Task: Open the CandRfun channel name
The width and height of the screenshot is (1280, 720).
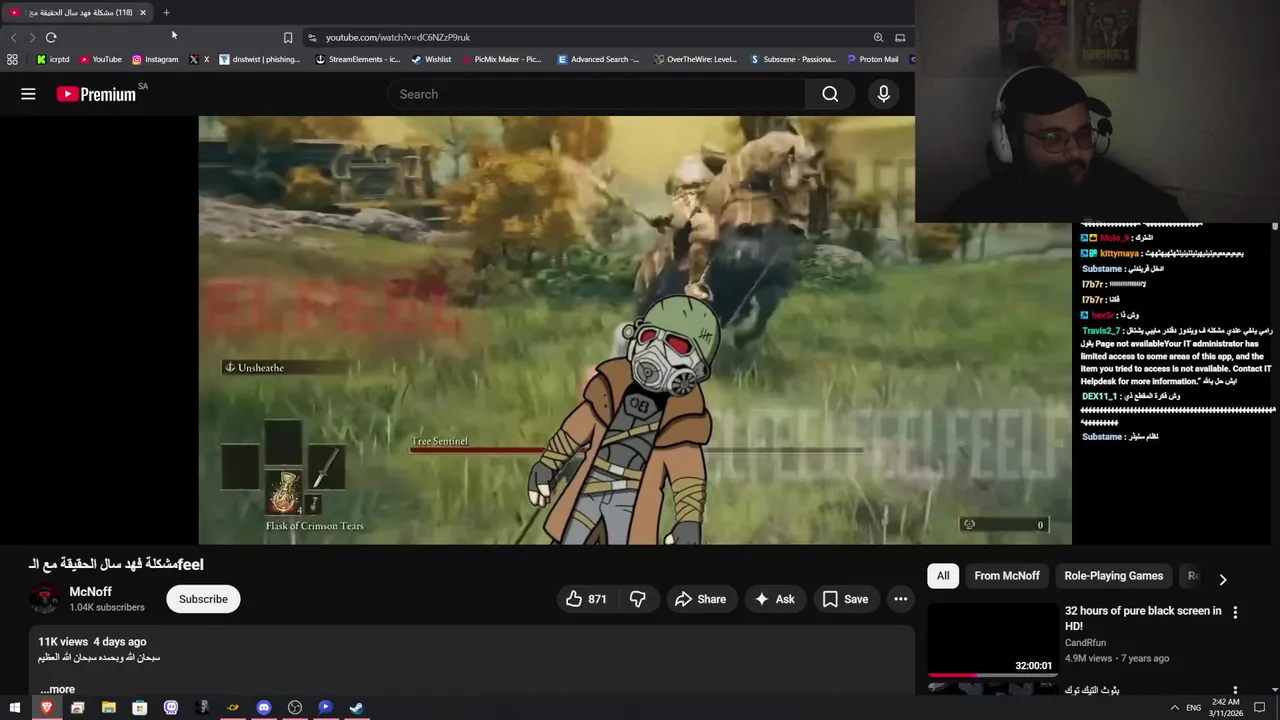Action: click(1085, 643)
